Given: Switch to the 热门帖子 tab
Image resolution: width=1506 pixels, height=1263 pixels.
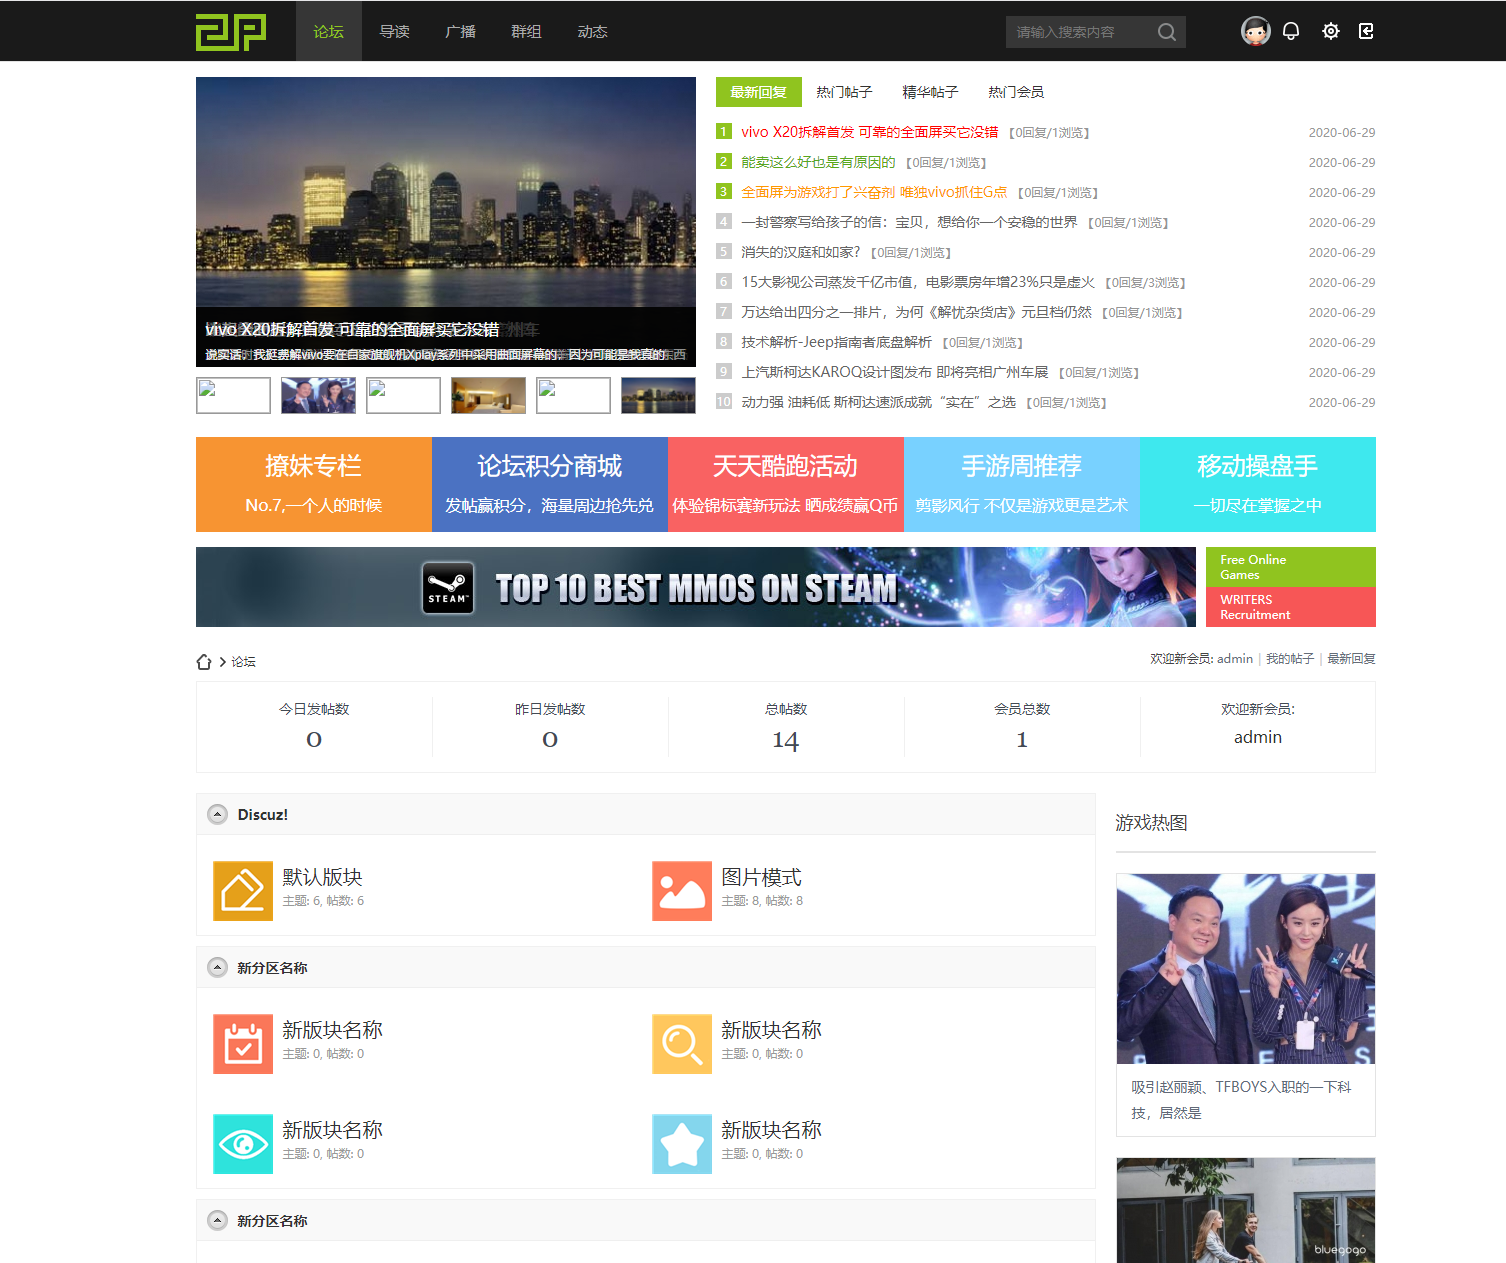Looking at the screenshot, I should coord(844,92).
